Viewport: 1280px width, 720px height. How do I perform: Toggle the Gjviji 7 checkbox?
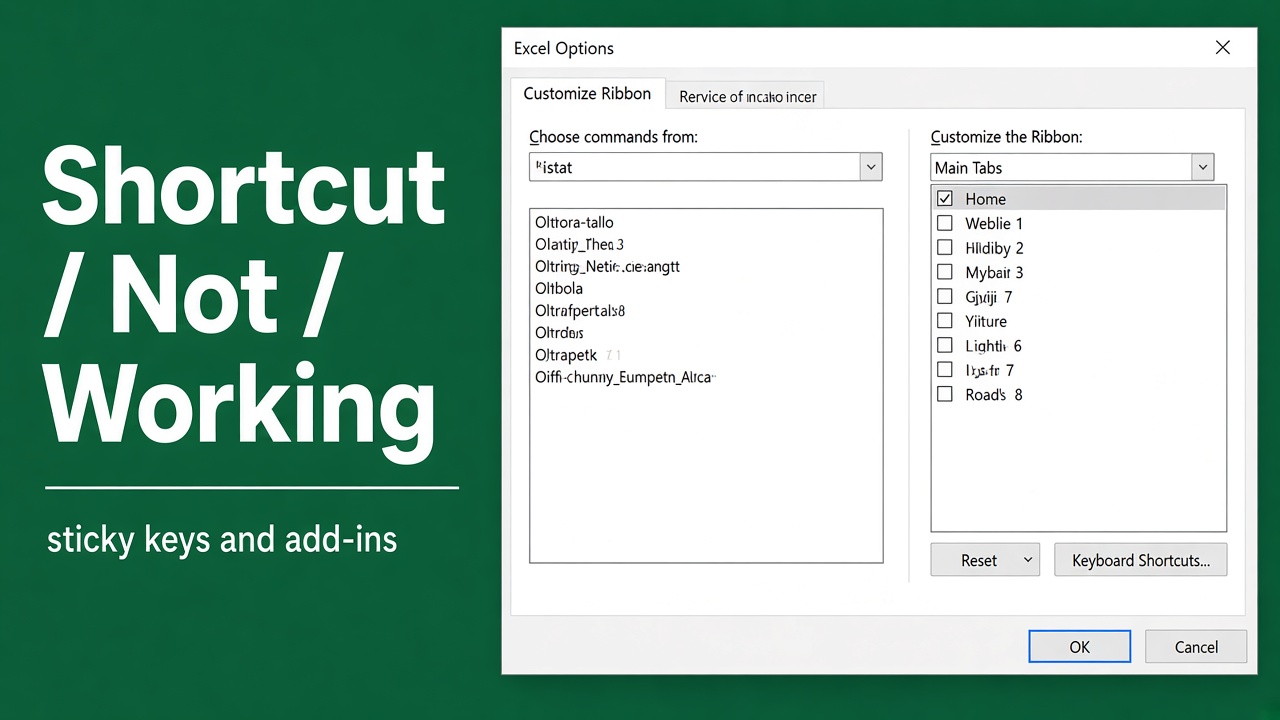click(x=944, y=297)
